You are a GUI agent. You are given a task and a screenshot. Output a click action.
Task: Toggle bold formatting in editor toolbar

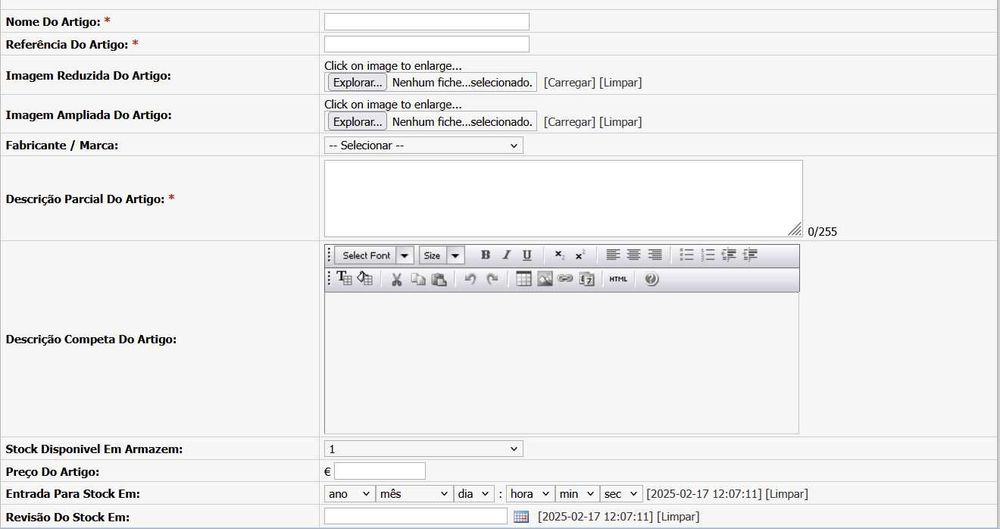point(485,255)
